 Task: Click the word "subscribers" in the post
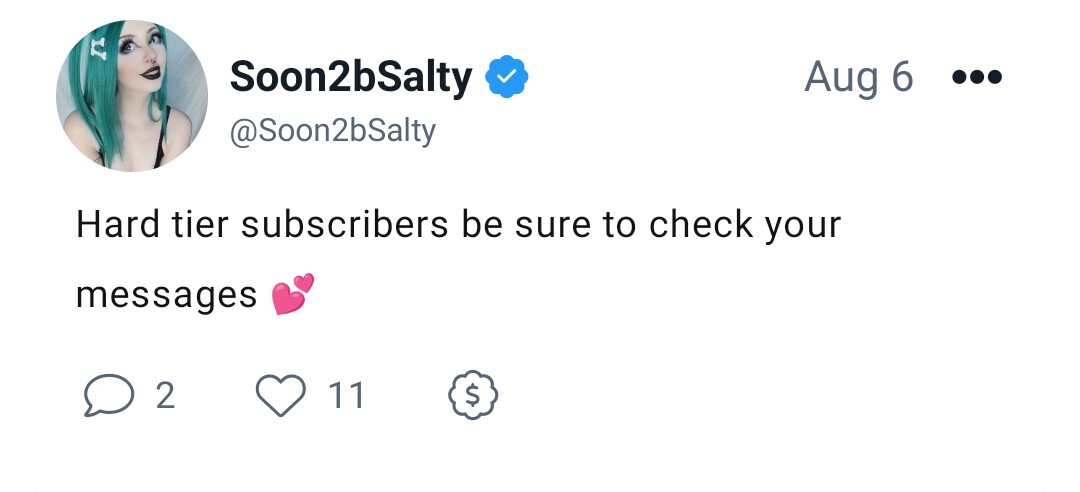pos(344,225)
